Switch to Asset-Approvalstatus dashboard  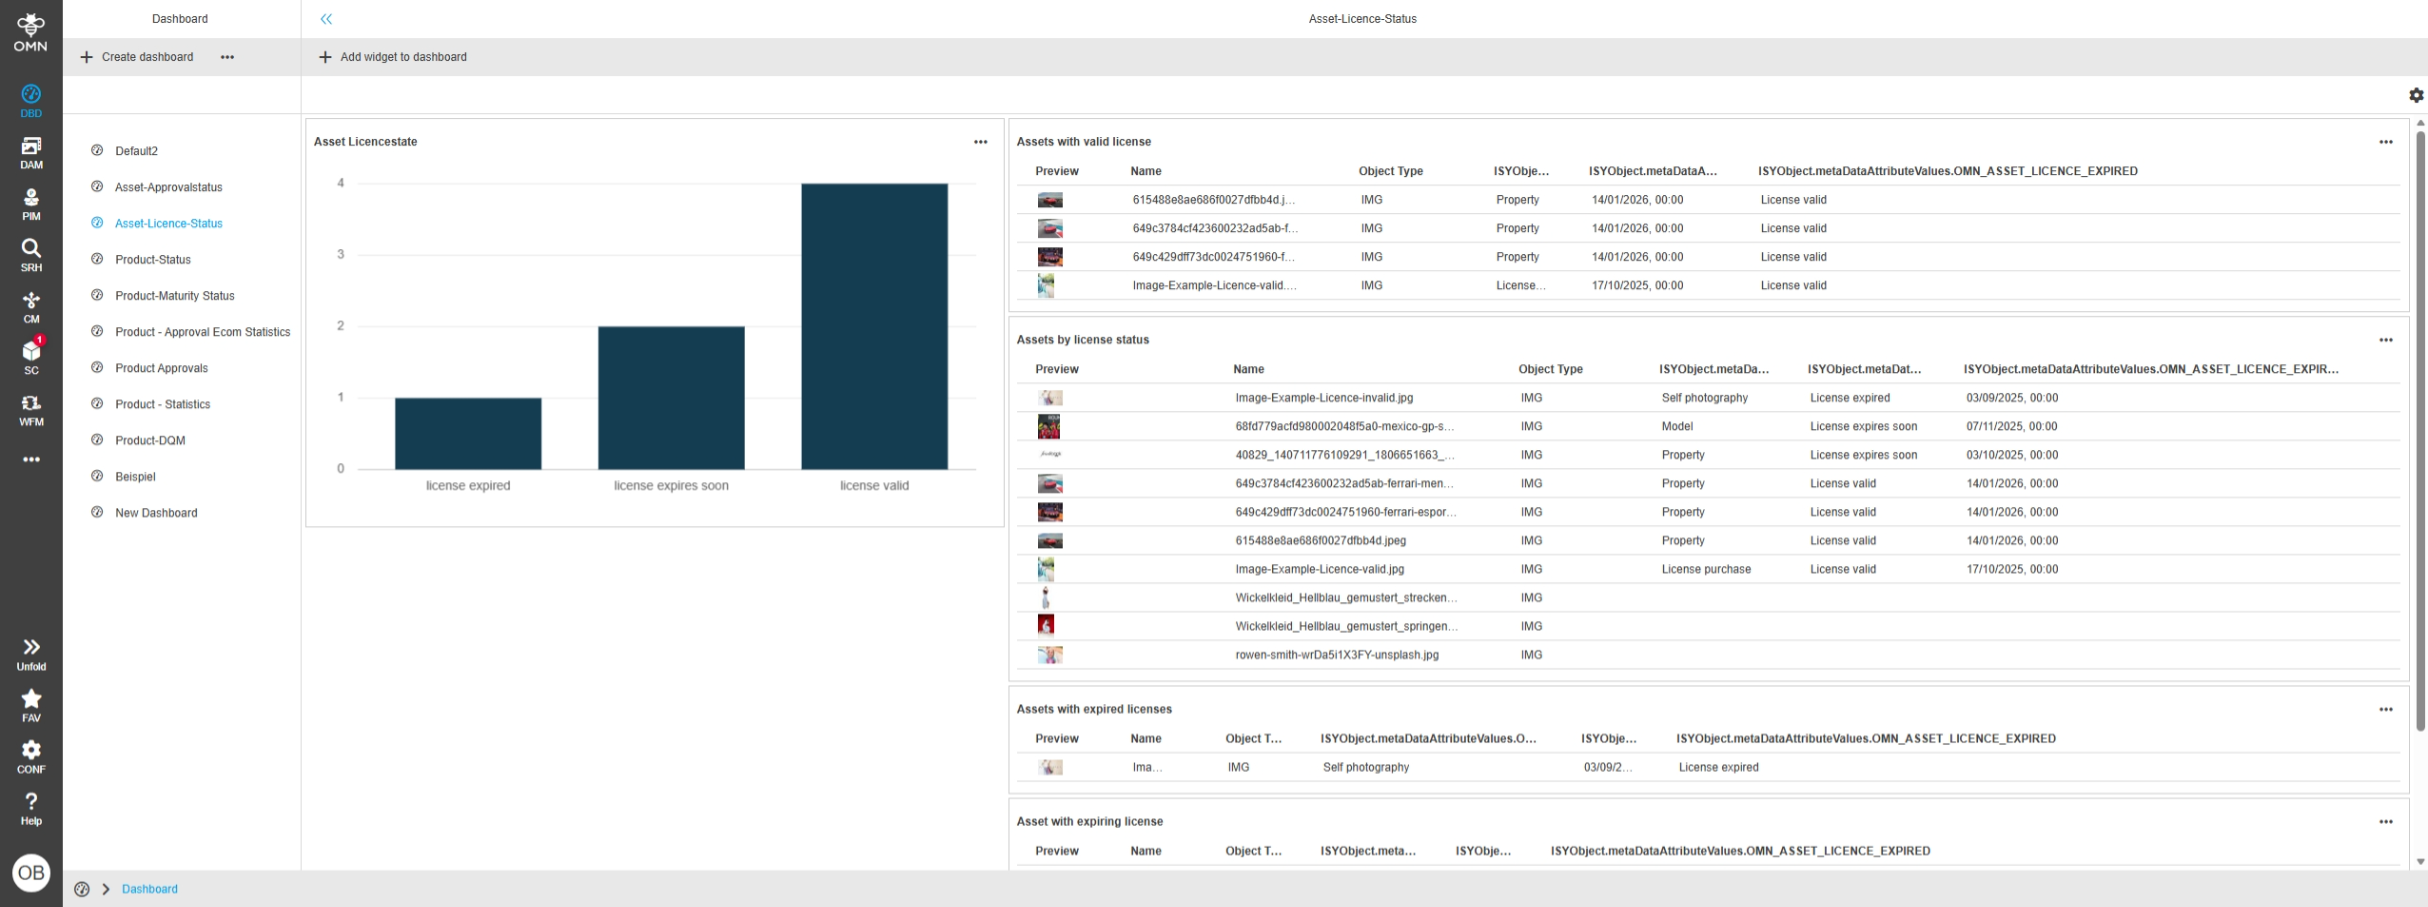pos(168,187)
